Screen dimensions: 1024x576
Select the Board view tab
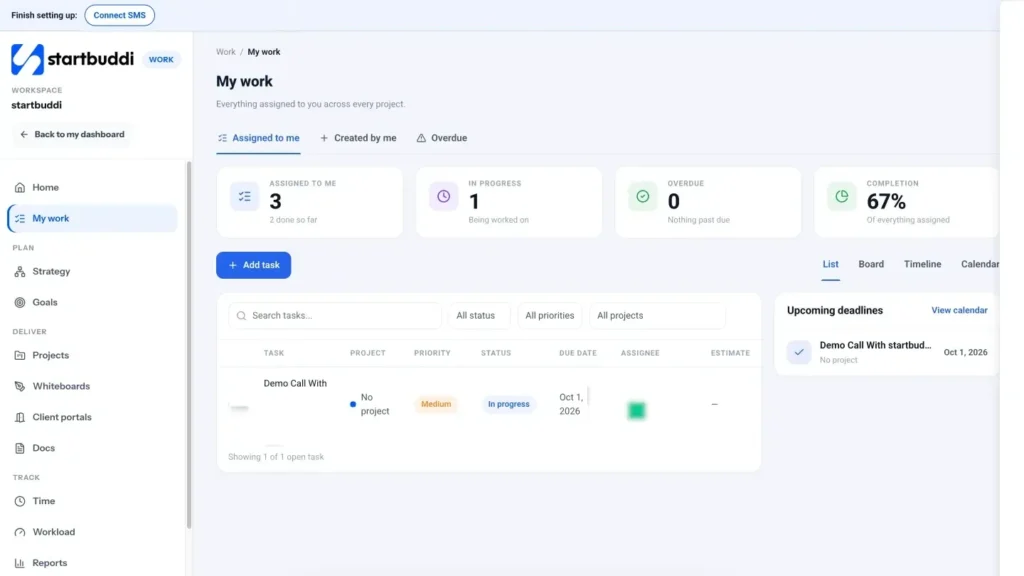[871, 264]
